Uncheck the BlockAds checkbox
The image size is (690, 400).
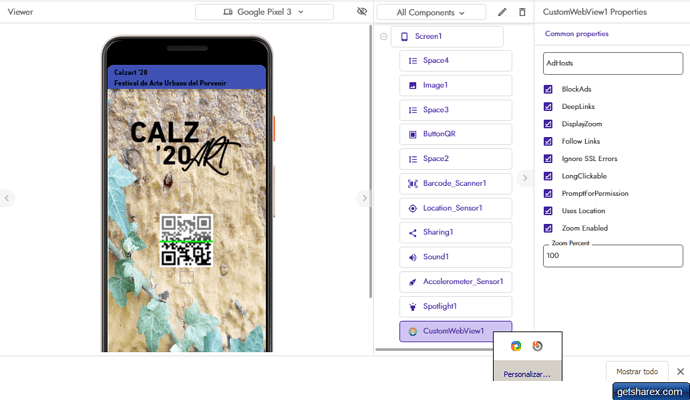coord(548,89)
